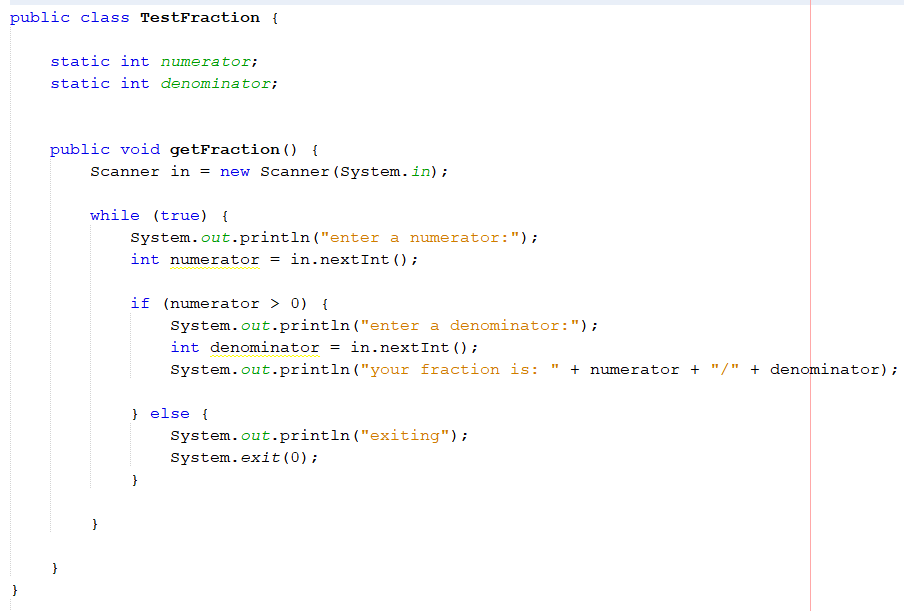The height and width of the screenshot is (611, 904).
Task: Click the else keyword
Action: pyautogui.click(x=170, y=413)
